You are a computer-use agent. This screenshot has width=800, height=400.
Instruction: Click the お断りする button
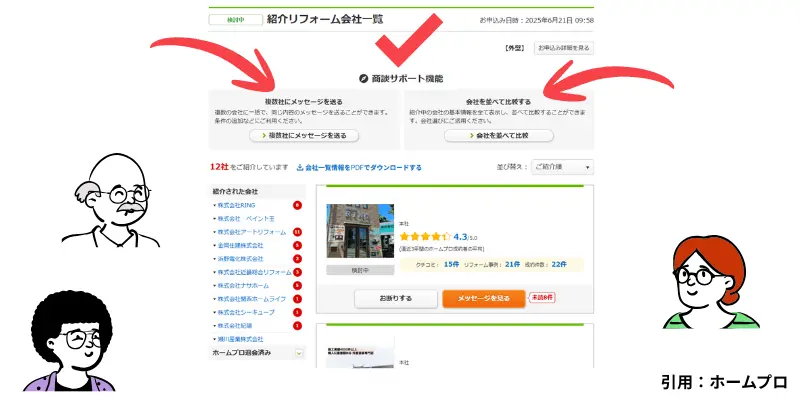(x=396, y=298)
